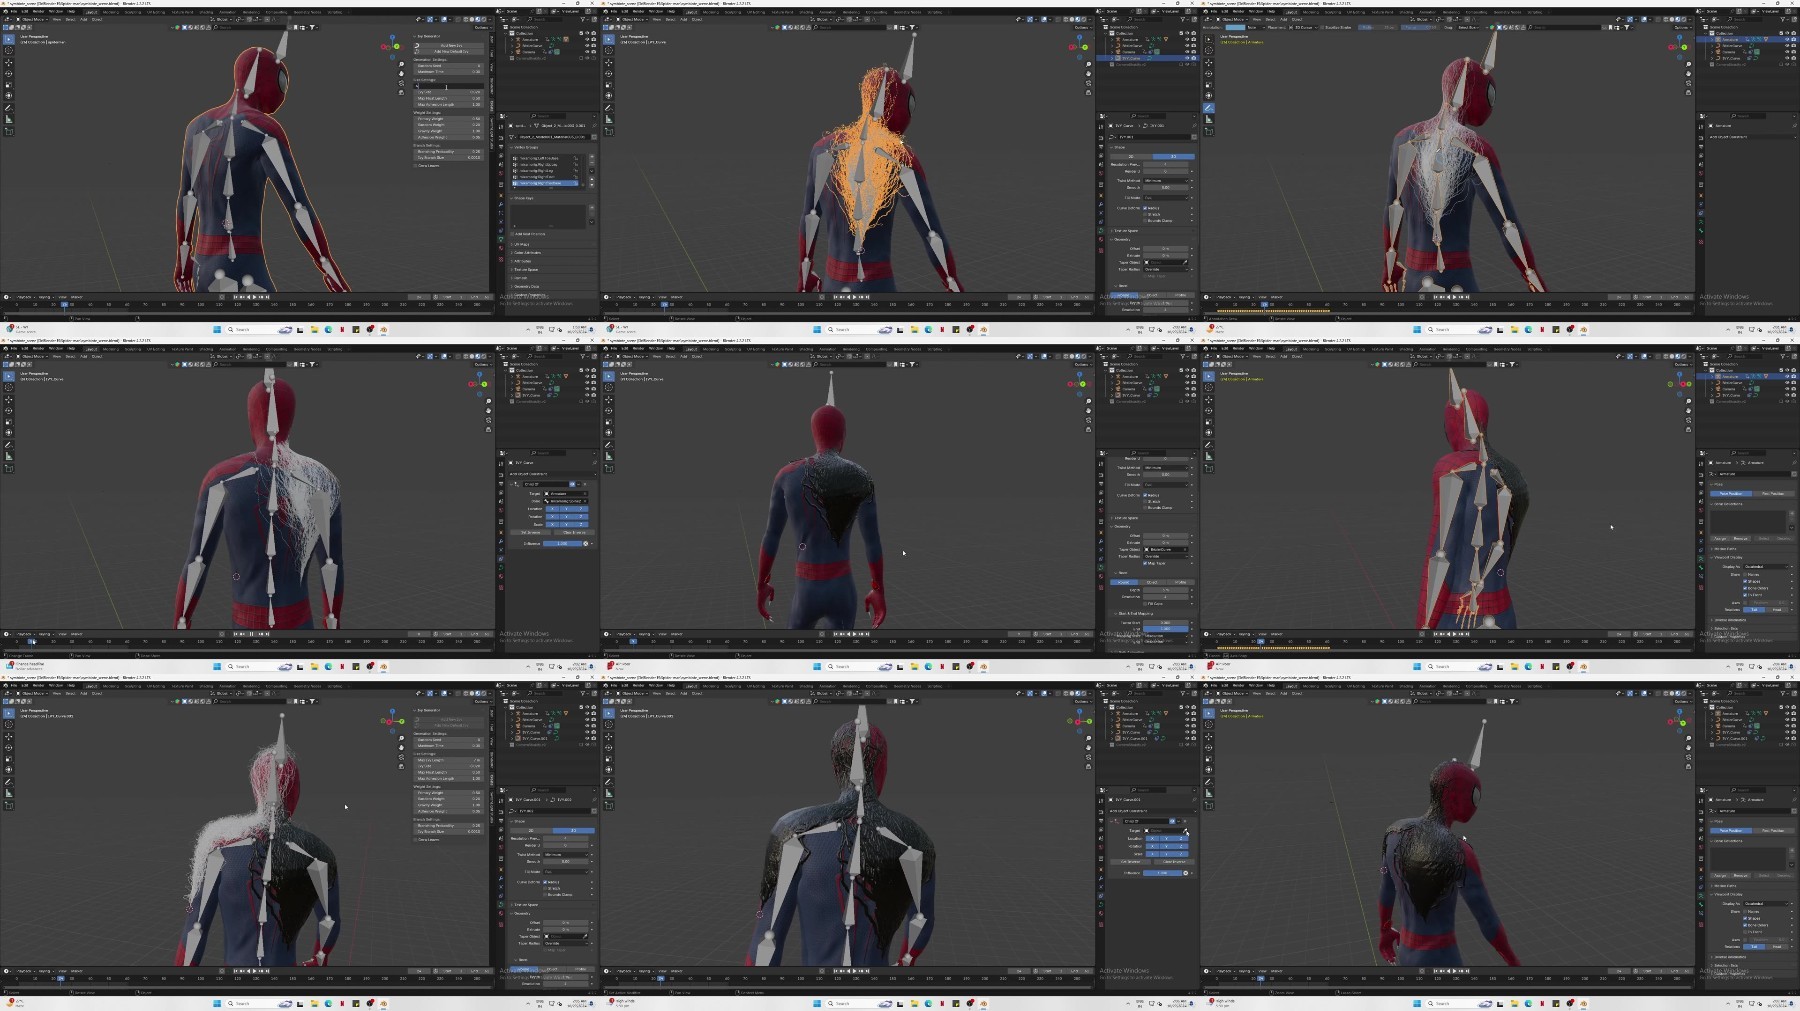This screenshot has width=1800, height=1011.
Task: Switch to Sculpting workspace tab in top-right window
Action: [1335, 12]
